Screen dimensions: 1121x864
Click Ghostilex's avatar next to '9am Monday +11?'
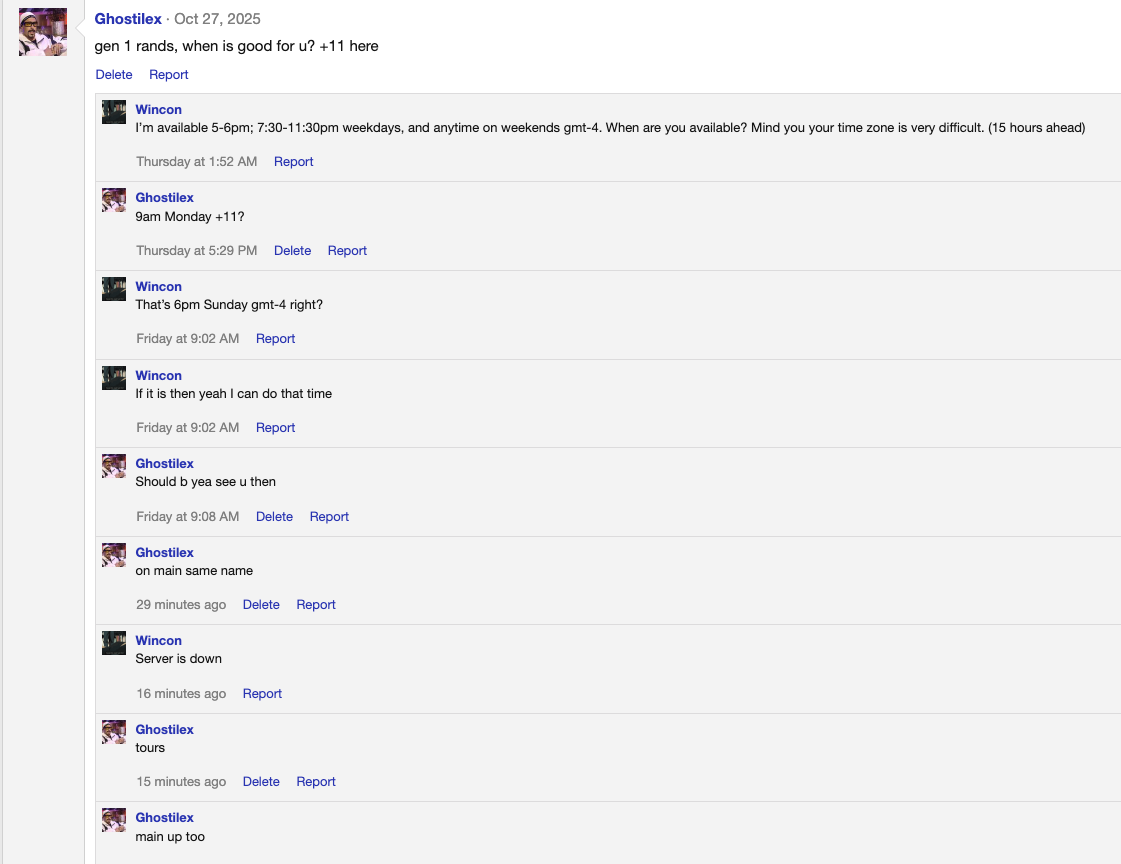113,199
